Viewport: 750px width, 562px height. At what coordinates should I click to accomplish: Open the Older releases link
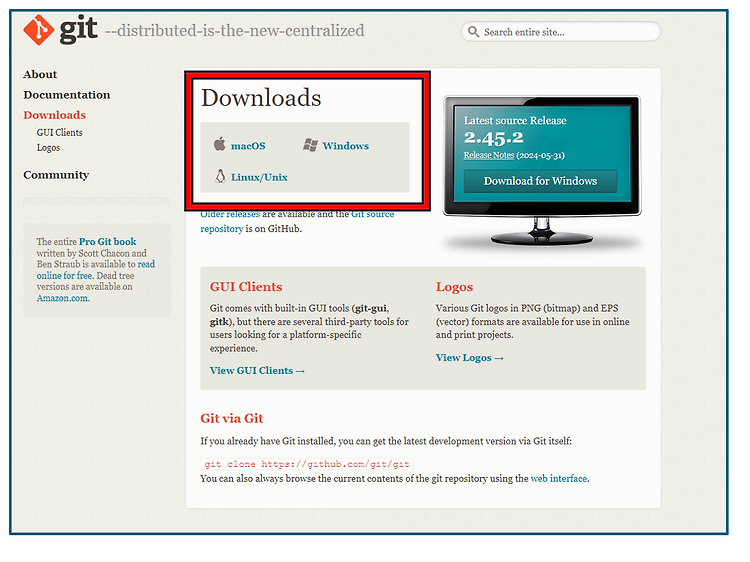[x=230, y=214]
